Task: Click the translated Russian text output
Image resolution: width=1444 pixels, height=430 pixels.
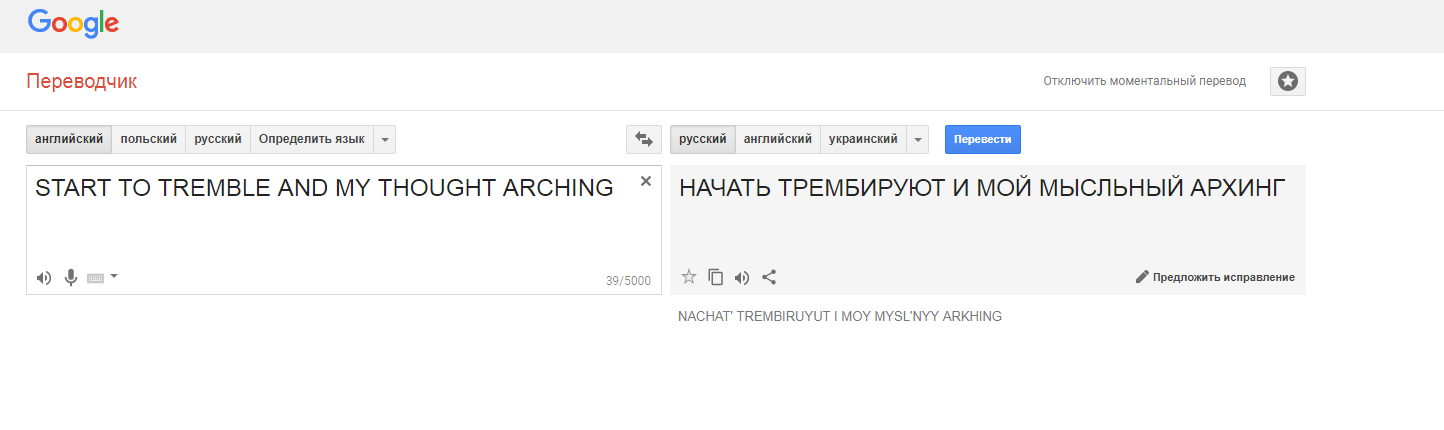Action: pyautogui.click(x=981, y=188)
